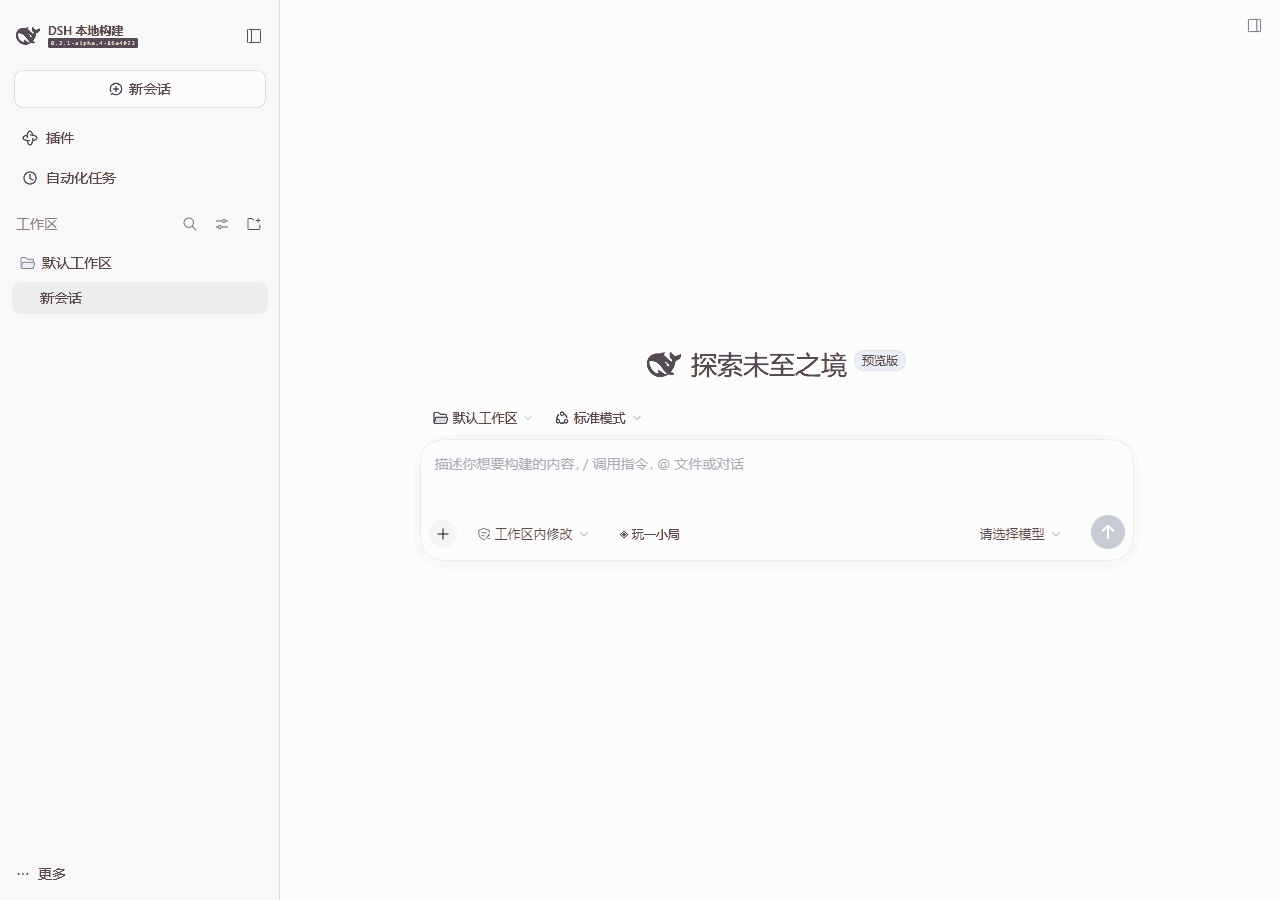Click the 预览版 badge

point(880,361)
